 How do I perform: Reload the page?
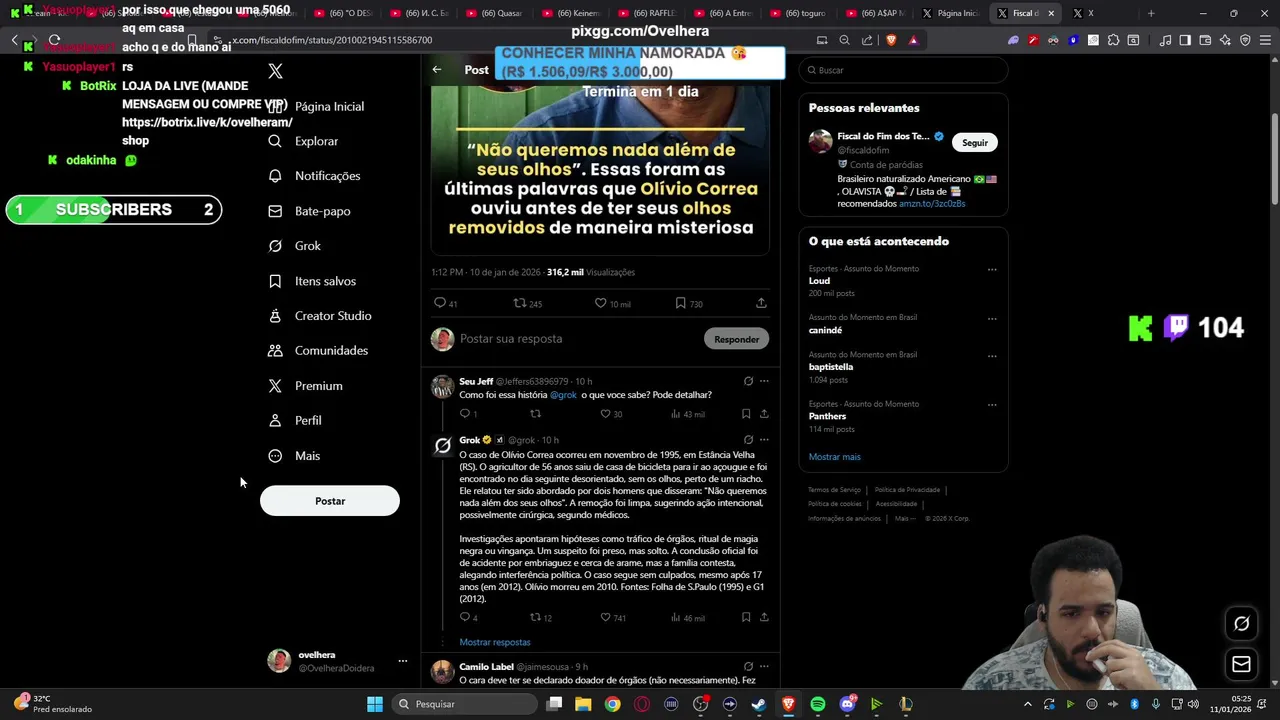[54, 40]
